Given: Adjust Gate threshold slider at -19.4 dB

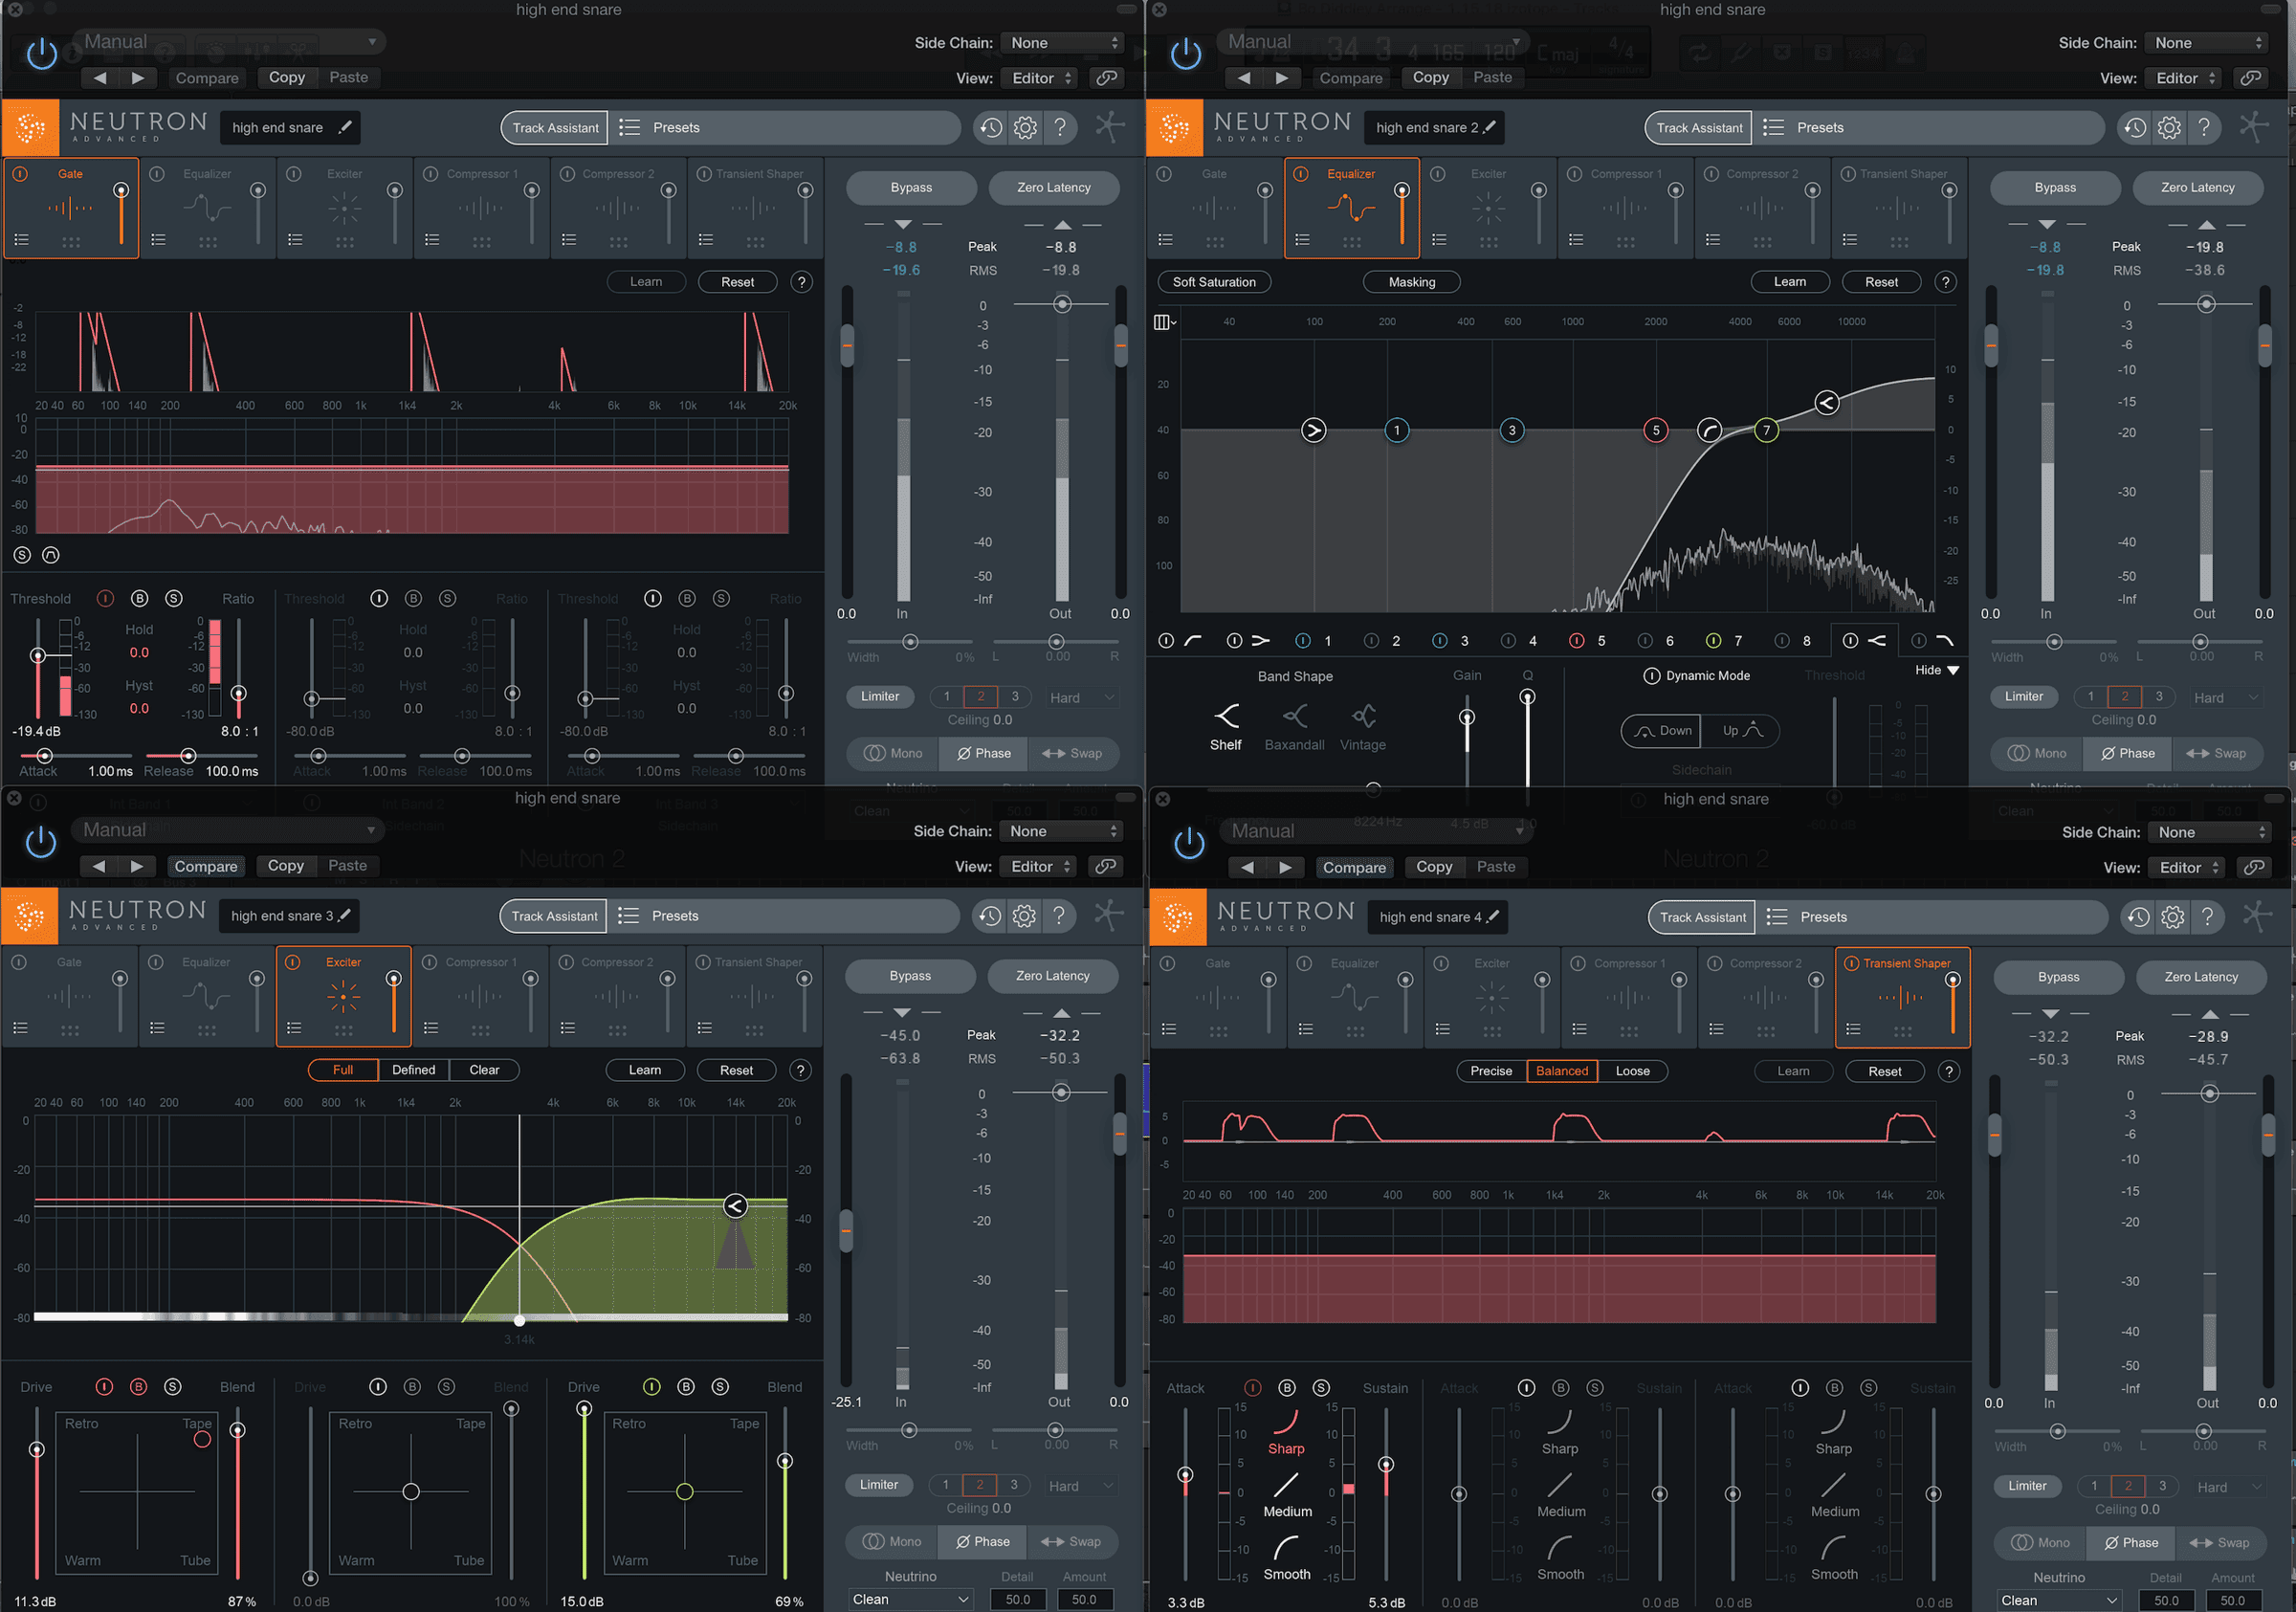Looking at the screenshot, I should pyautogui.click(x=38, y=656).
